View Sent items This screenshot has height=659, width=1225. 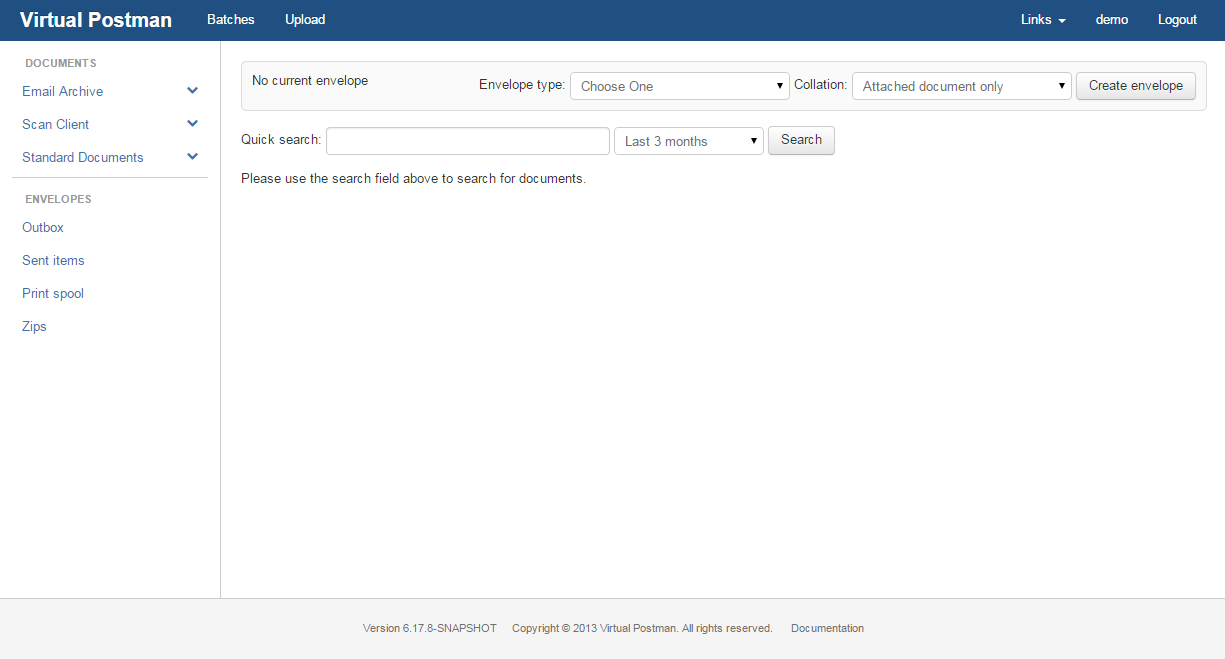pyautogui.click(x=53, y=260)
